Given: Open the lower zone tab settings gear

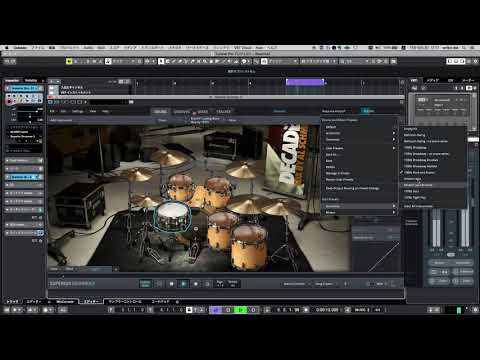Looking at the screenshot, I should (177, 301).
